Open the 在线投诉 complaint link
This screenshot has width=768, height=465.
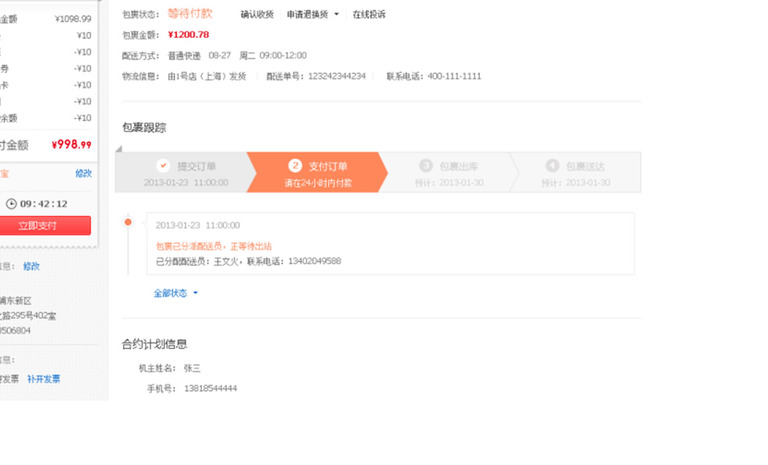(x=369, y=15)
